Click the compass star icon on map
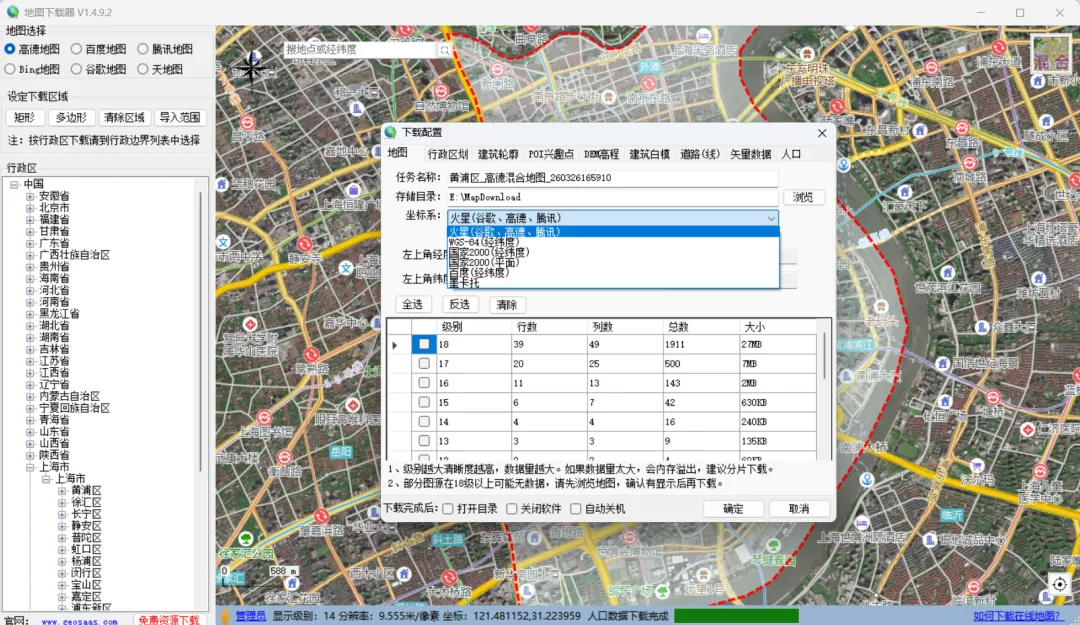This screenshot has height=625, width=1080. [x=252, y=68]
